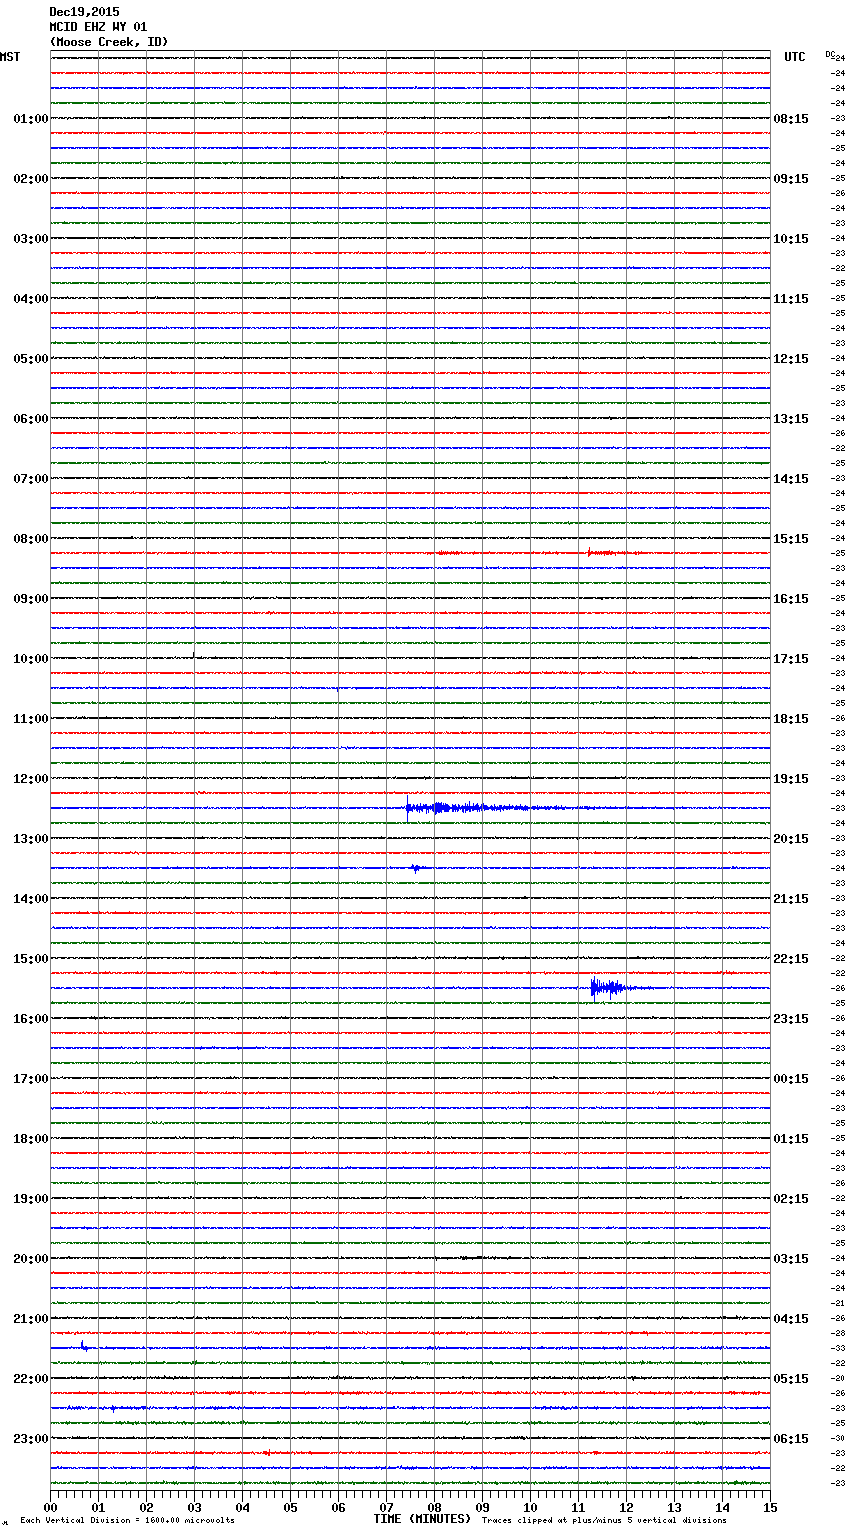
Task: Select the "19:00" MST hour label
Action: point(31,1199)
